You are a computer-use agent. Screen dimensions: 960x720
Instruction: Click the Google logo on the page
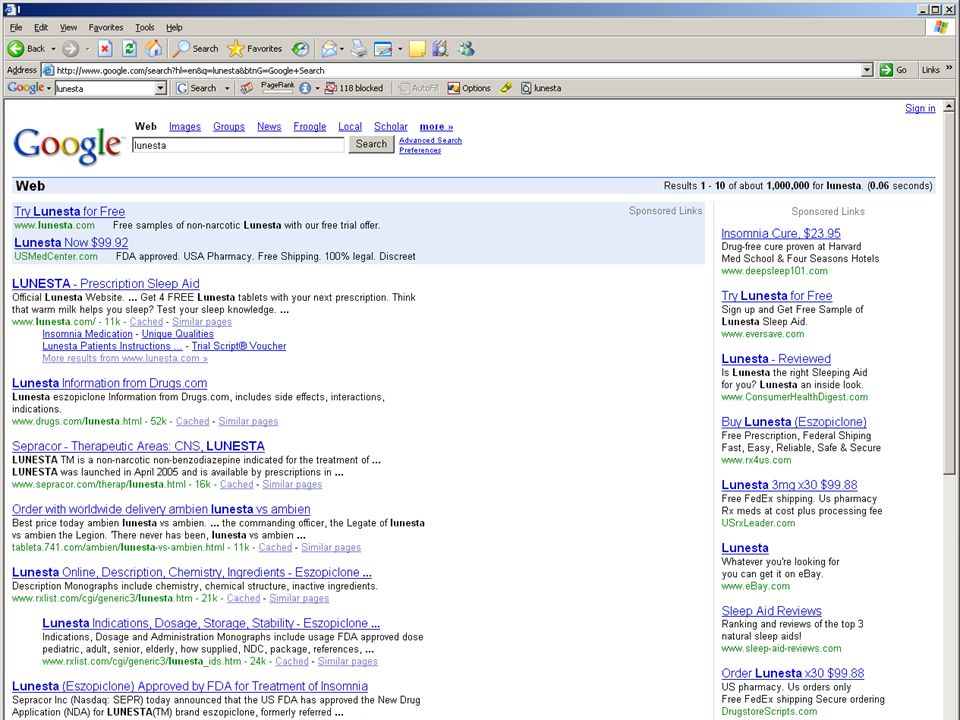click(67, 145)
